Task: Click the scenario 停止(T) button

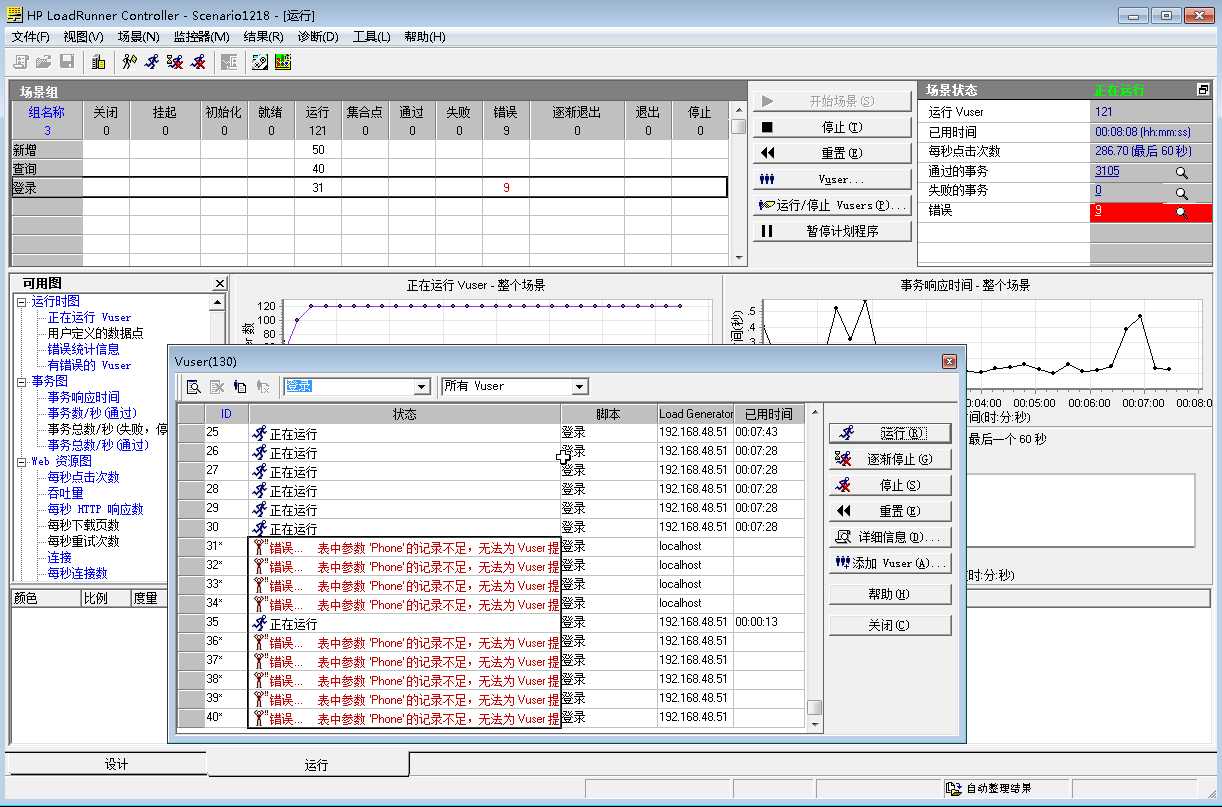Action: (x=832, y=127)
